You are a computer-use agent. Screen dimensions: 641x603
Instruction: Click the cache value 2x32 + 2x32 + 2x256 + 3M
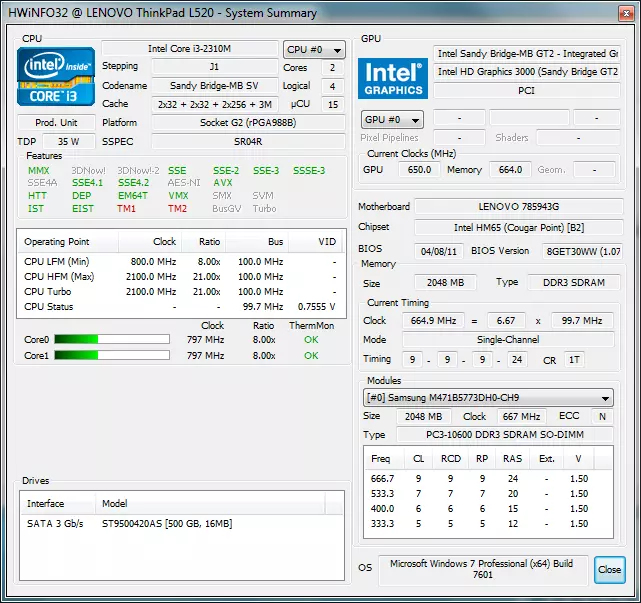[x=215, y=104]
